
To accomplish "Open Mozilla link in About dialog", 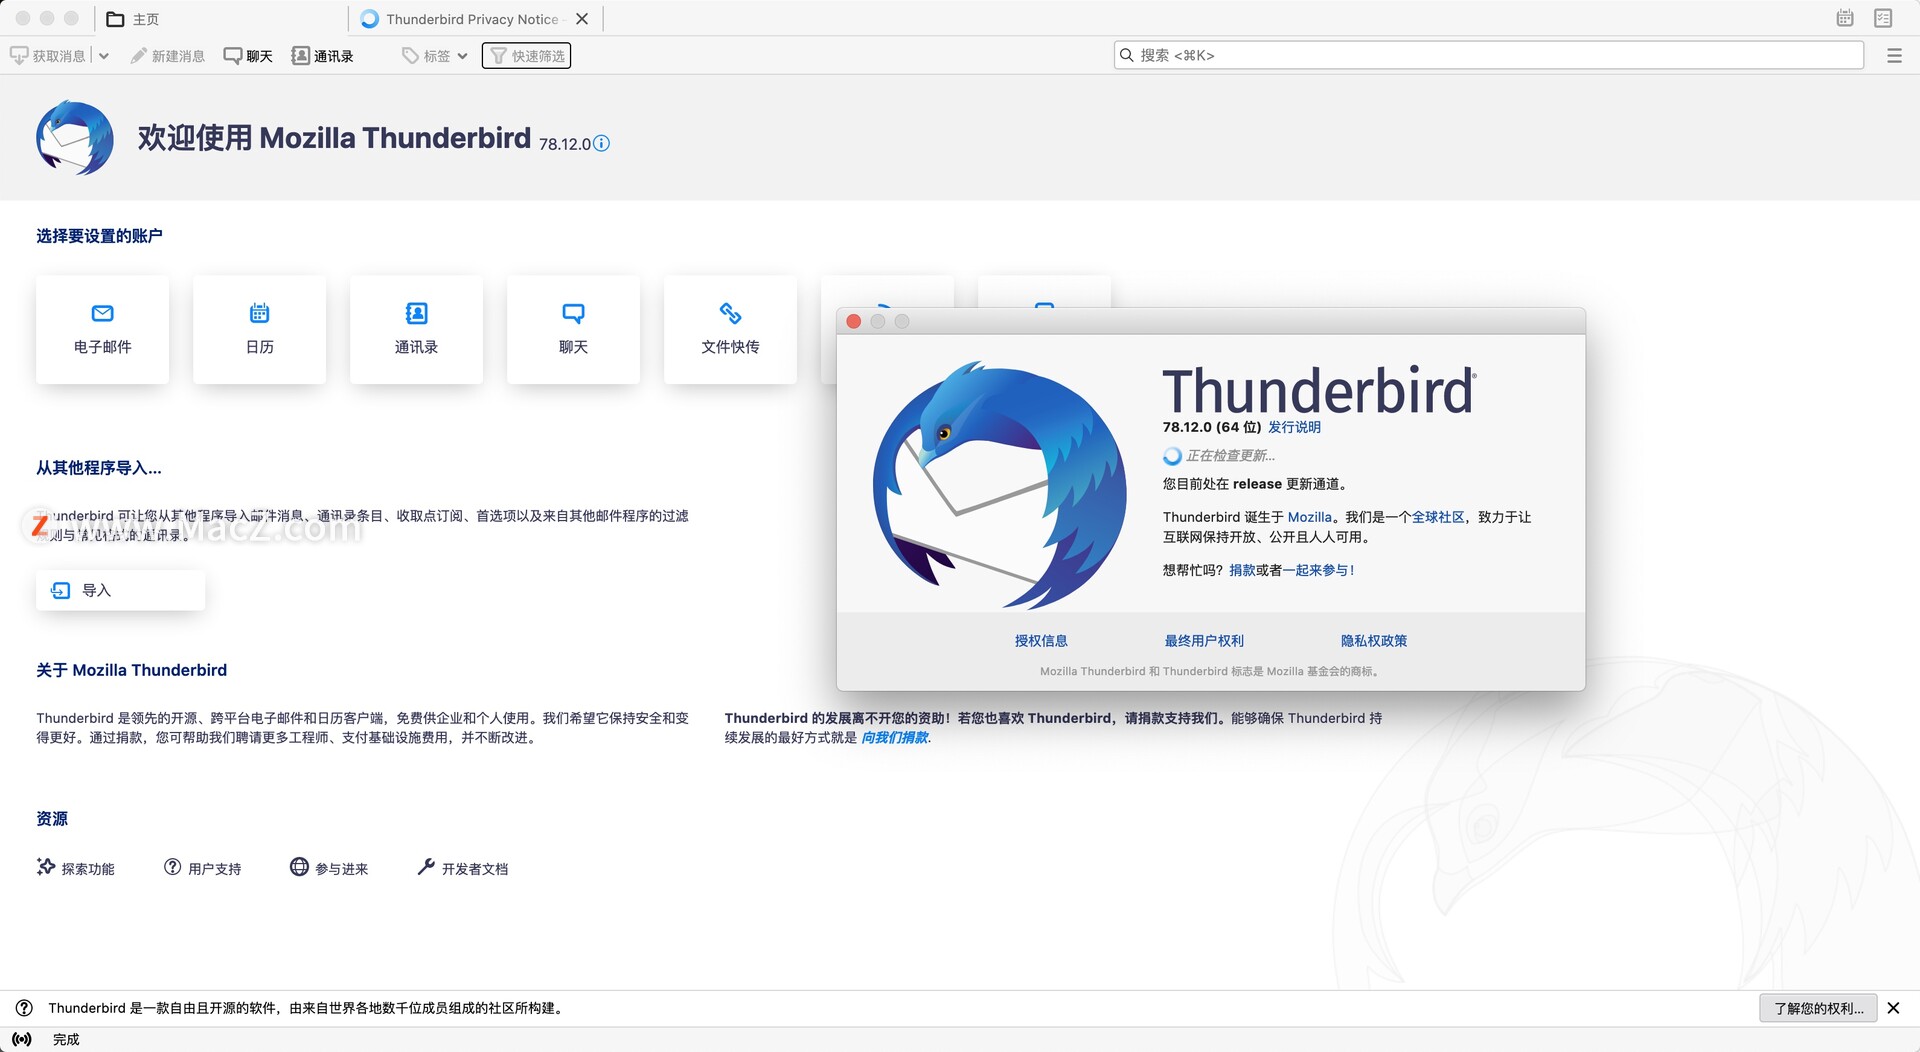I will (x=1310, y=517).
